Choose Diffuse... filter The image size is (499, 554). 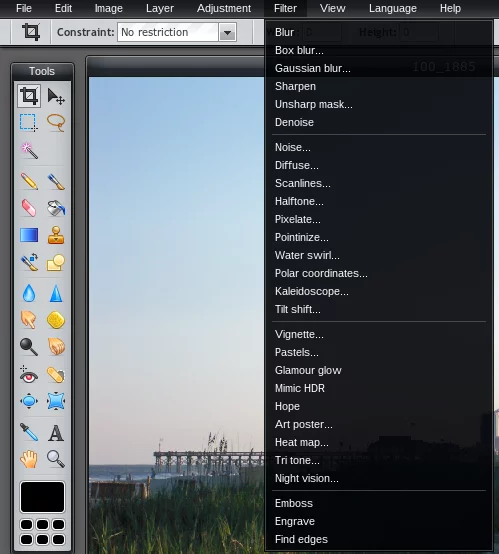pyautogui.click(x=379, y=165)
